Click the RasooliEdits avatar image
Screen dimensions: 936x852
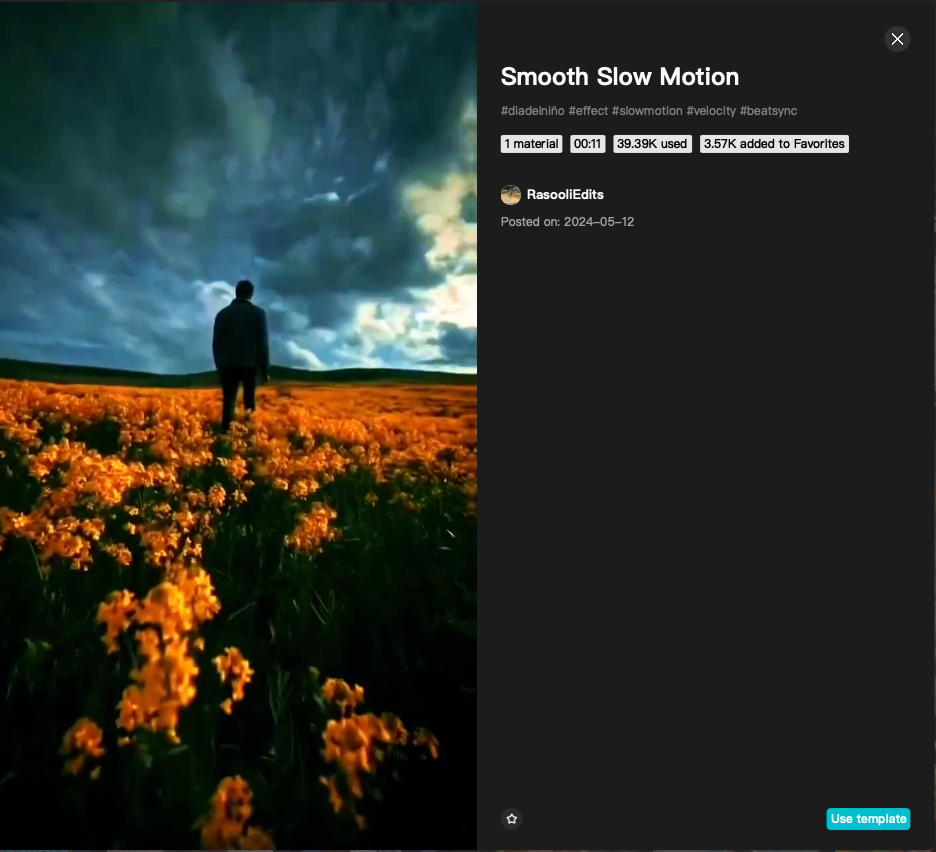click(510, 195)
